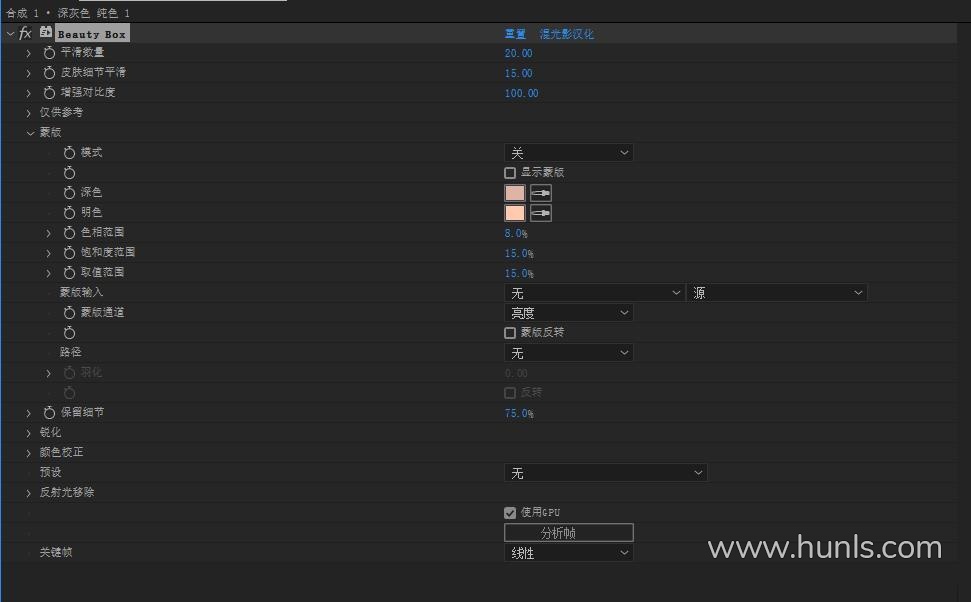The image size is (971, 602).
Task: Click the 关键帧 label
Action: tap(56, 552)
